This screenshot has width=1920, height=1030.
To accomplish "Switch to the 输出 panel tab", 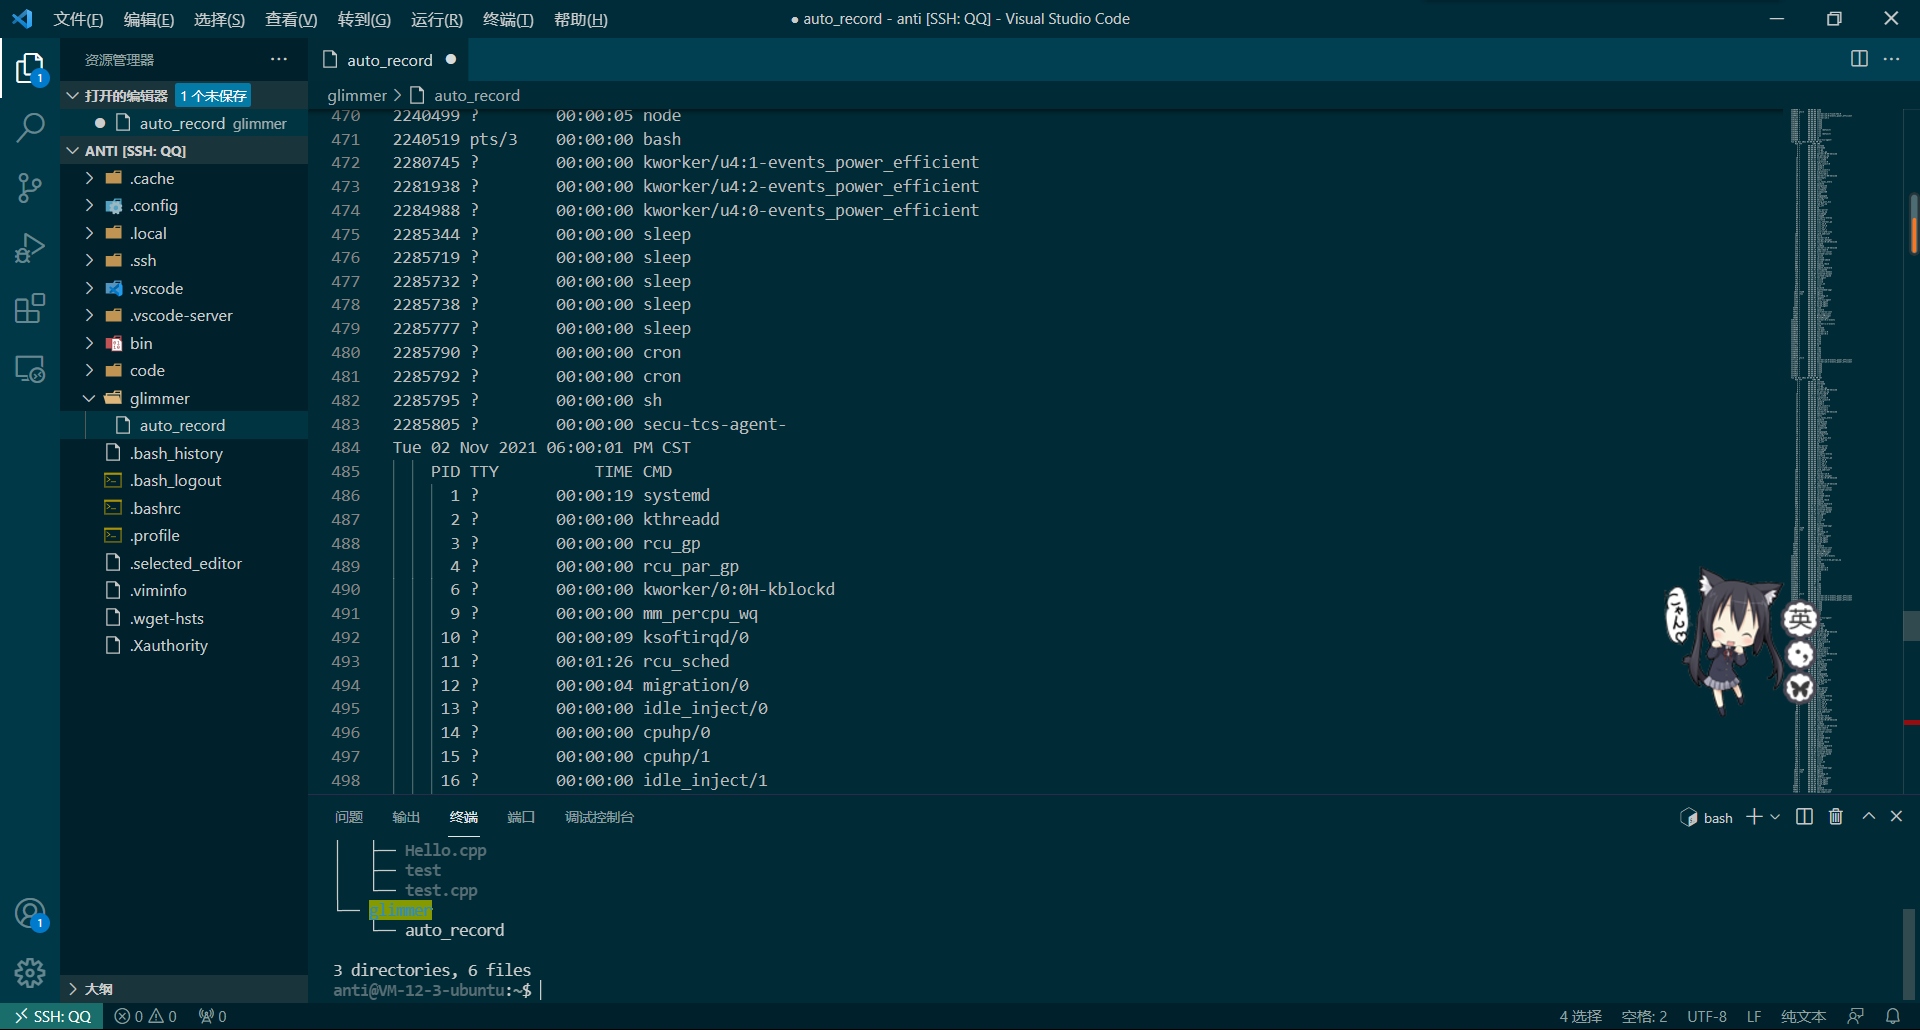I will 406,817.
